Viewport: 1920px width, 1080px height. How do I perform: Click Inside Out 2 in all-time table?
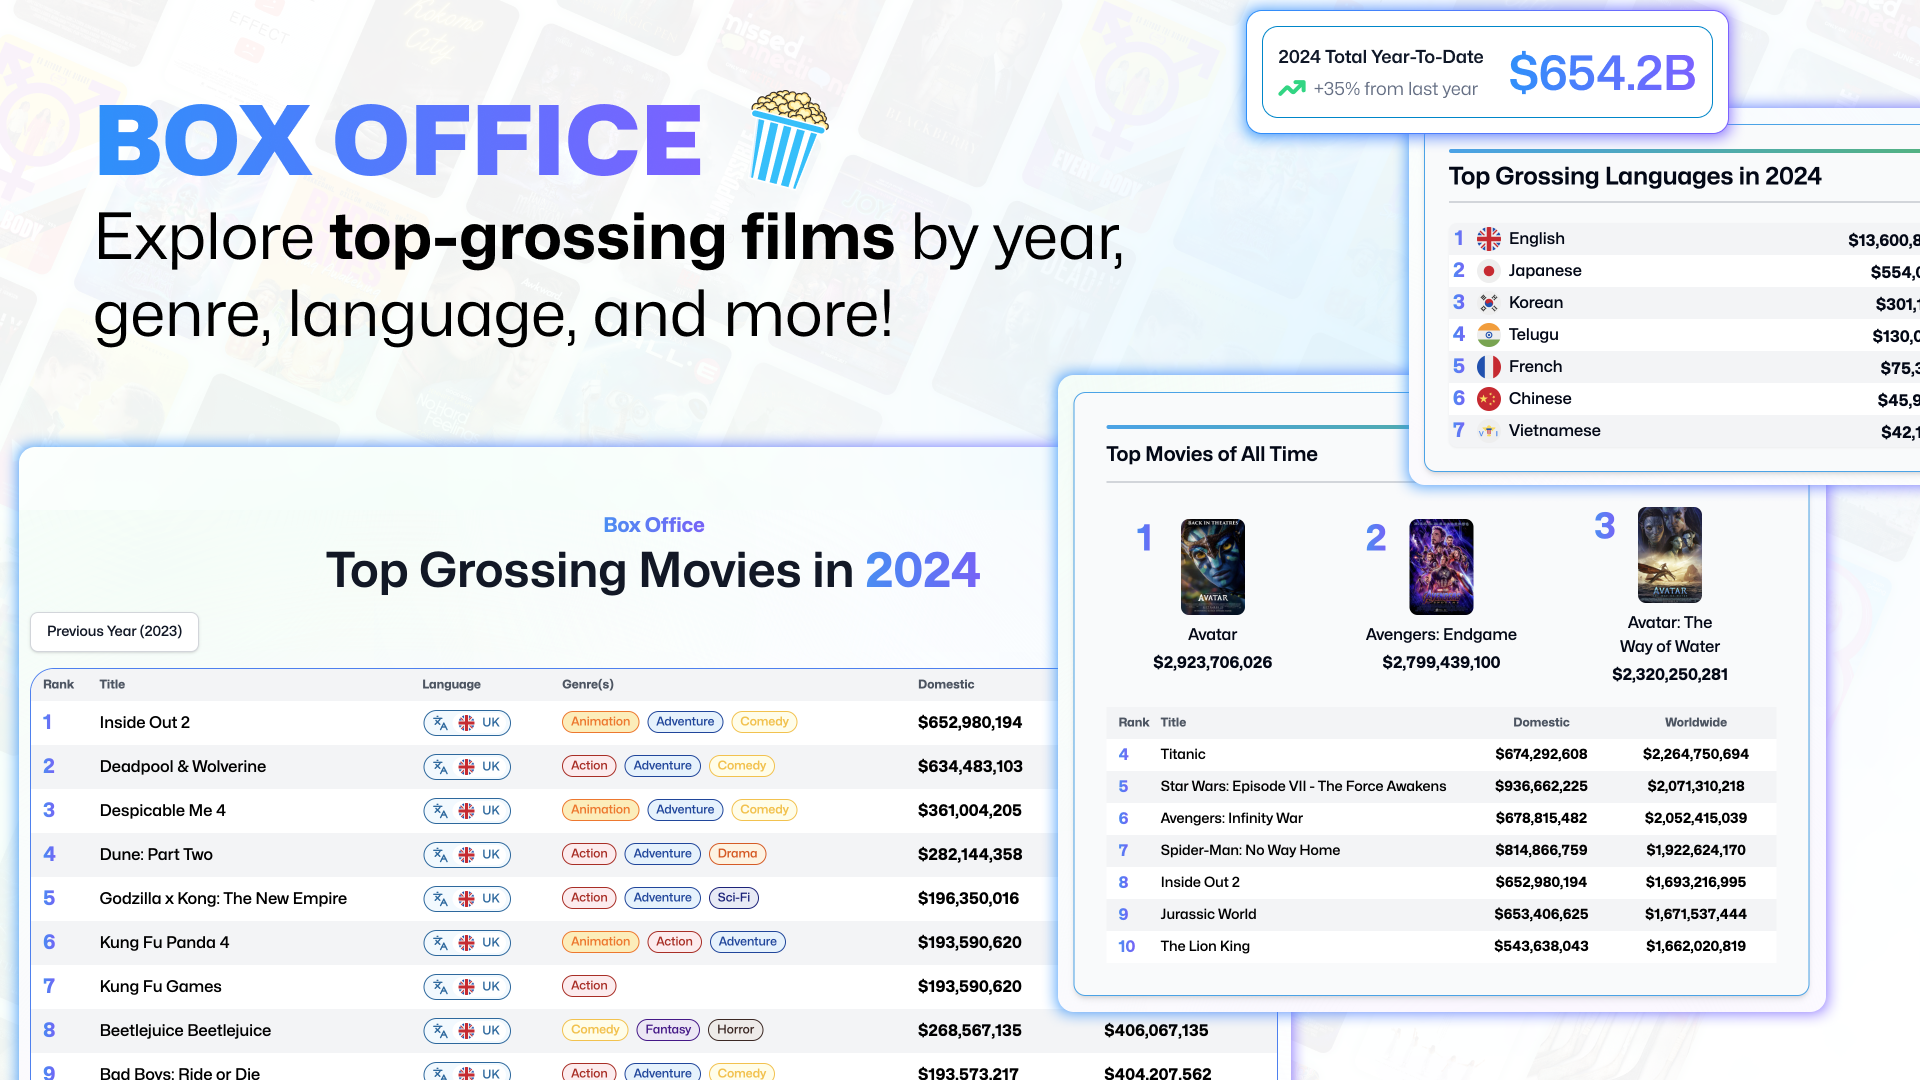[x=1200, y=882]
